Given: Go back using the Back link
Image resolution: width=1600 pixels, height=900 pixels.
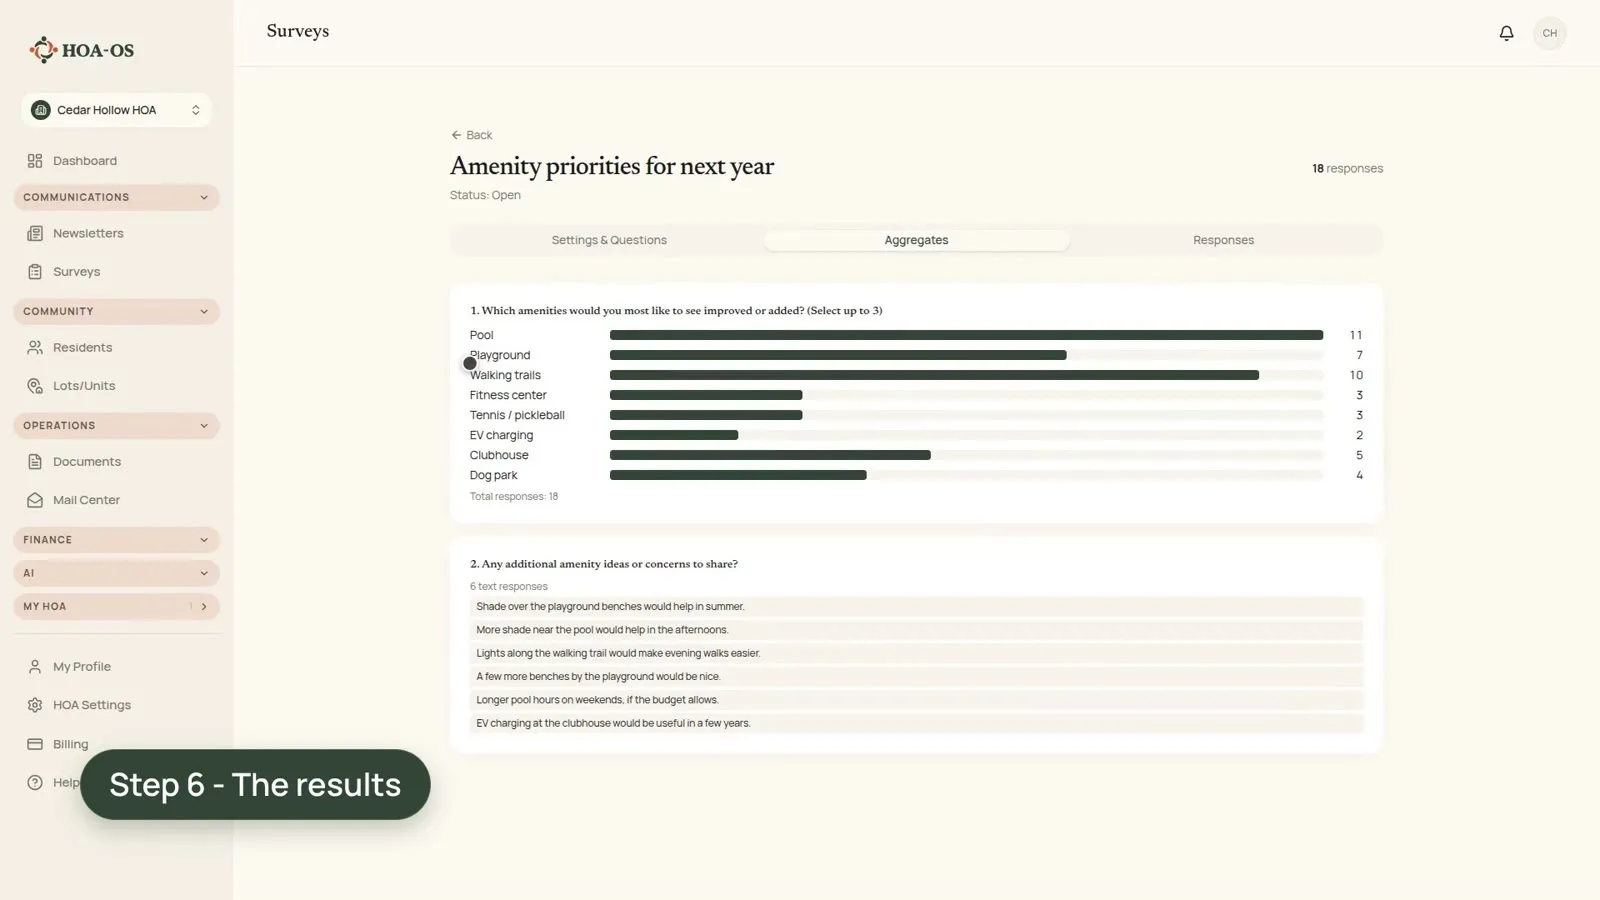Looking at the screenshot, I should 471,135.
